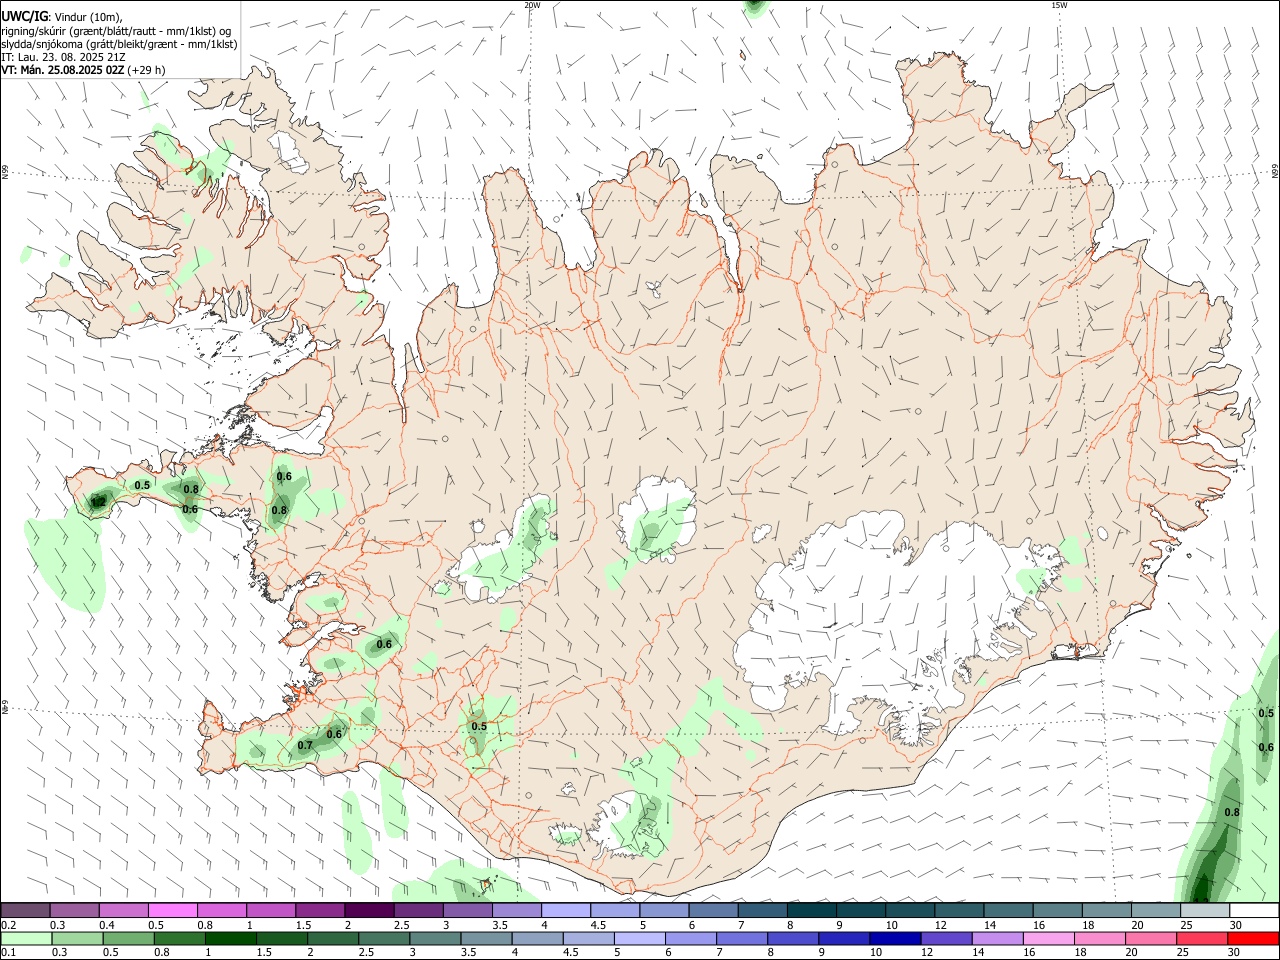The width and height of the screenshot is (1280, 960).
Task: Click the lower legend swatch labeled 5
Action: 640,938
